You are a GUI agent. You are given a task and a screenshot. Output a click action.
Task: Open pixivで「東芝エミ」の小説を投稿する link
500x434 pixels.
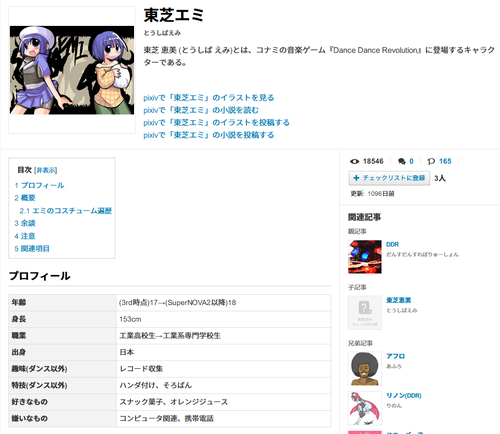tap(209, 135)
